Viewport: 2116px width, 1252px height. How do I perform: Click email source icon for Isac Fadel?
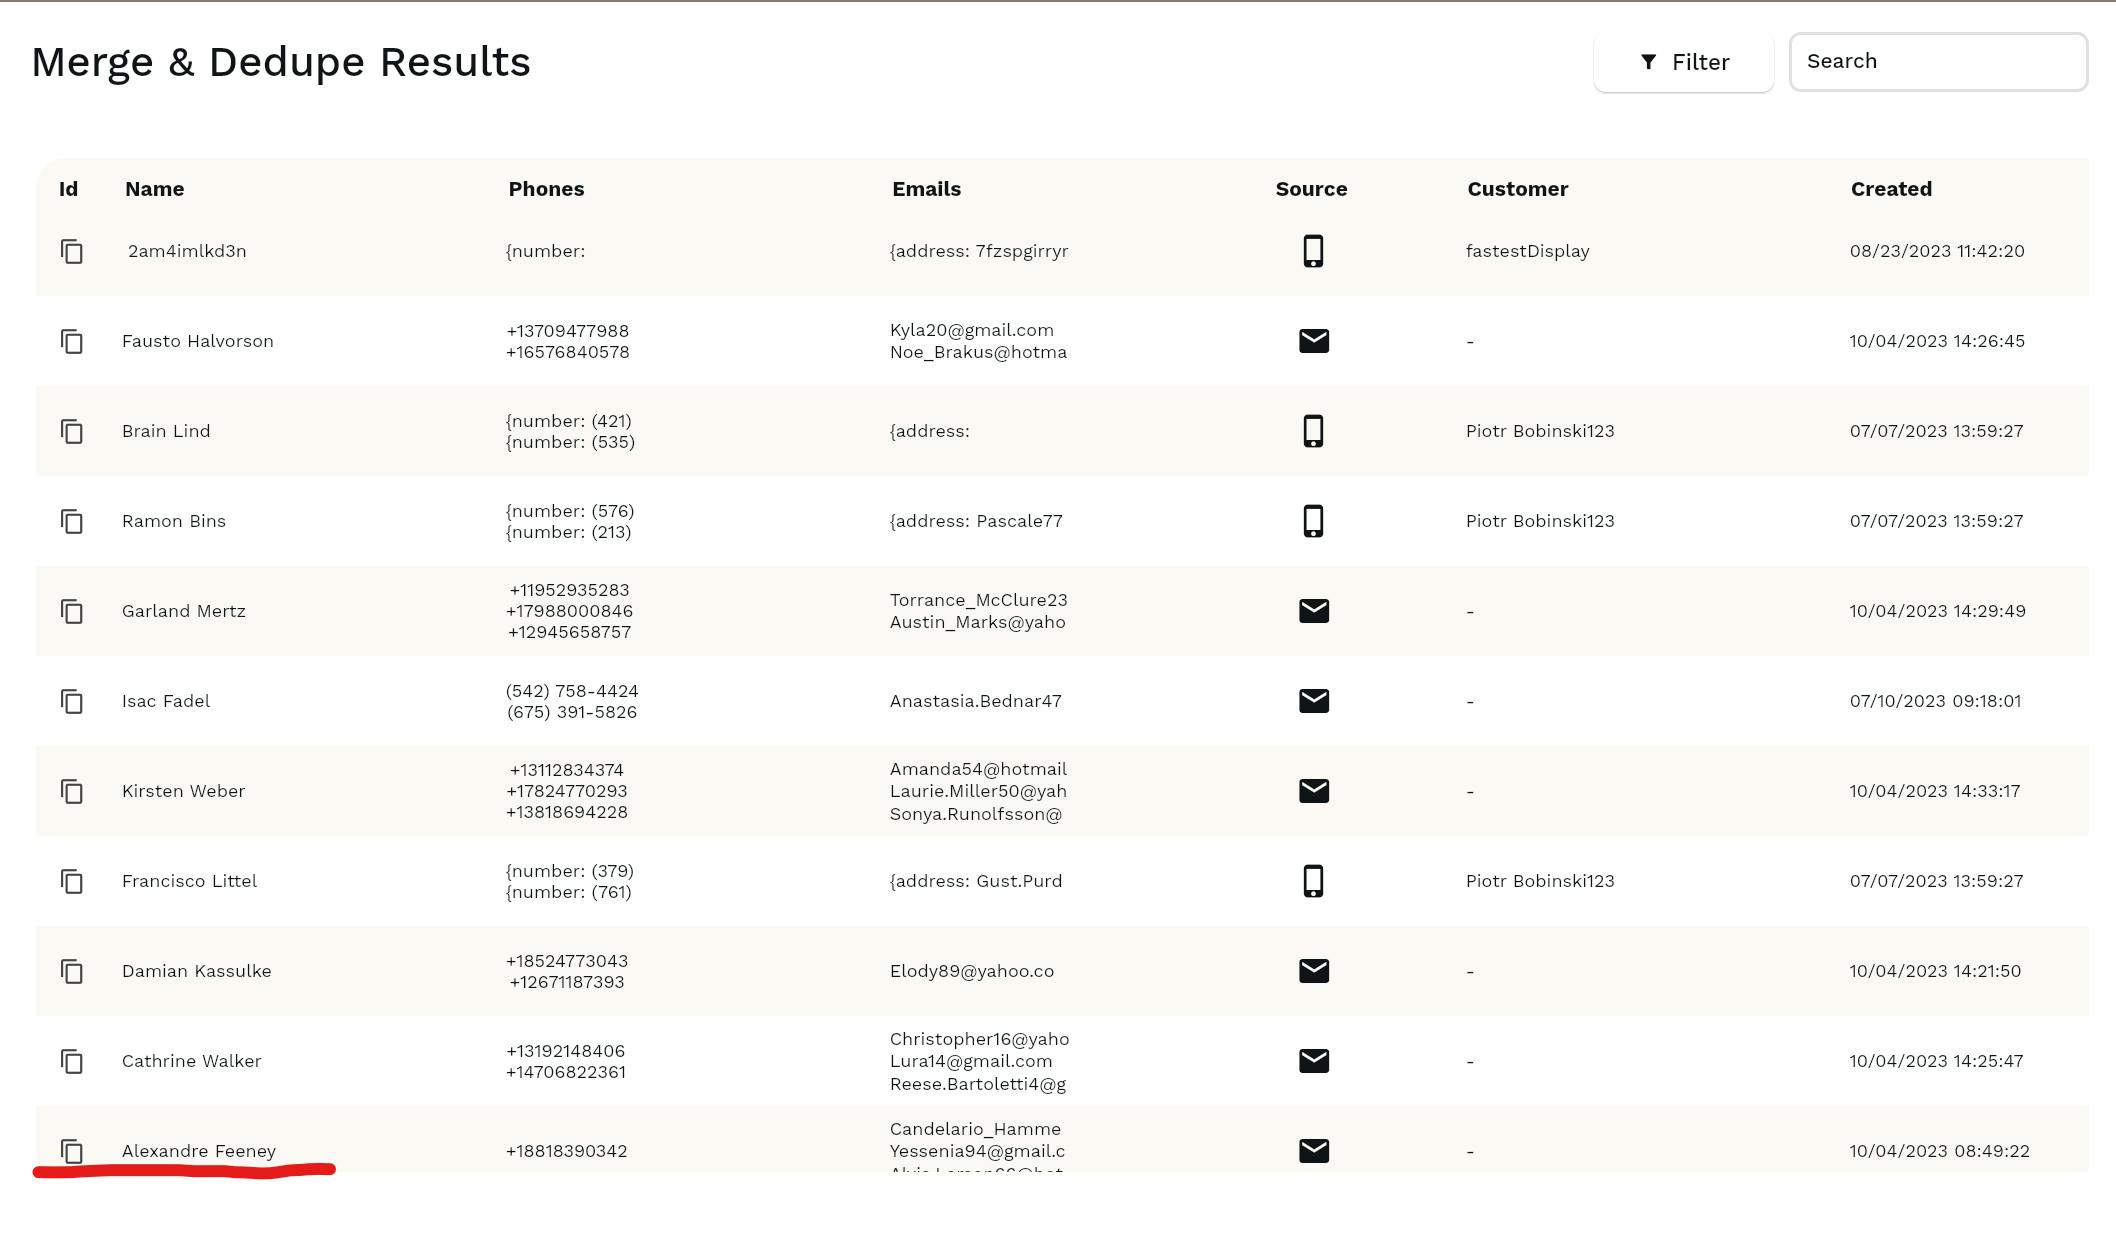click(x=1313, y=701)
